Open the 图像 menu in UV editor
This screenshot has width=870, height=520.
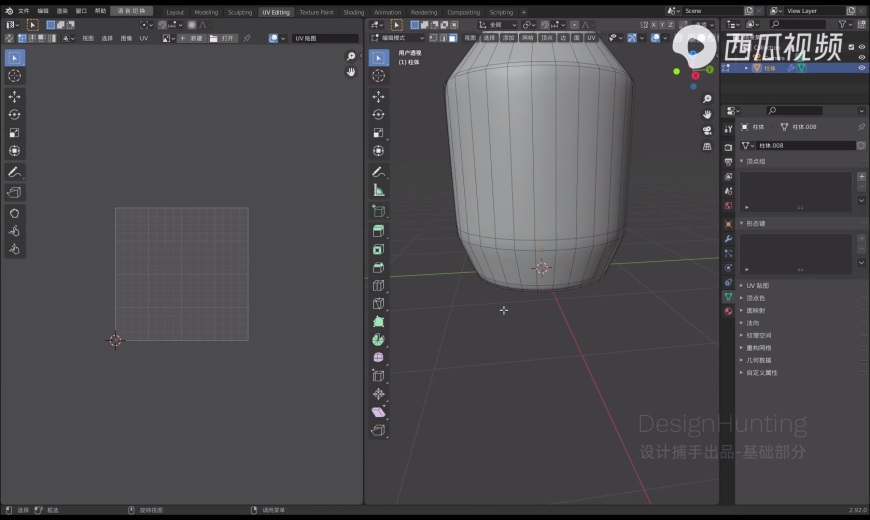(x=126, y=38)
